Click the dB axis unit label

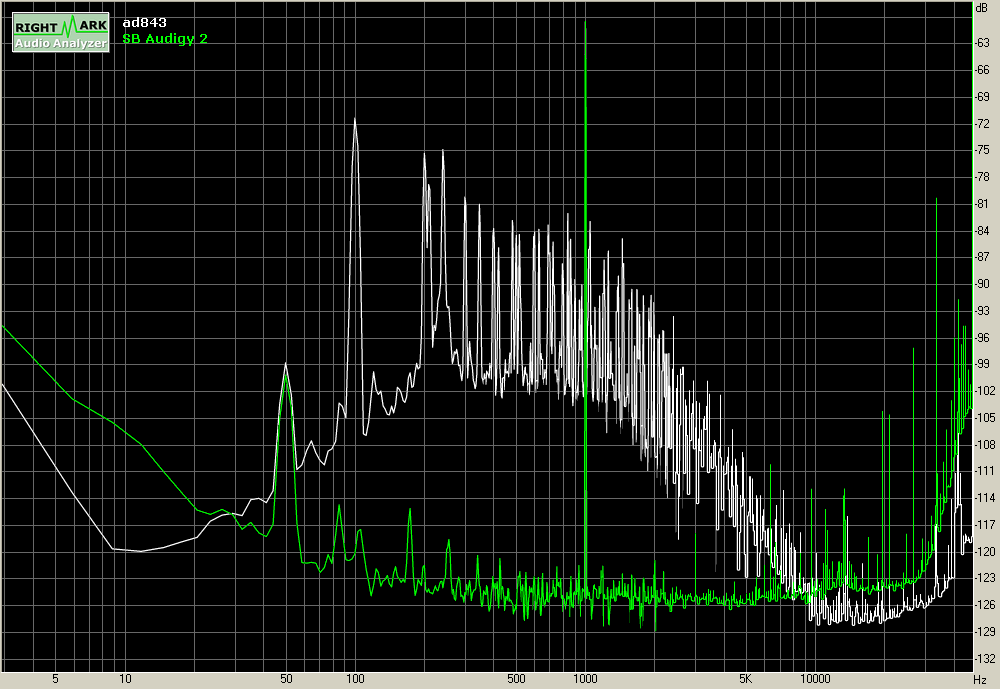pos(982,8)
